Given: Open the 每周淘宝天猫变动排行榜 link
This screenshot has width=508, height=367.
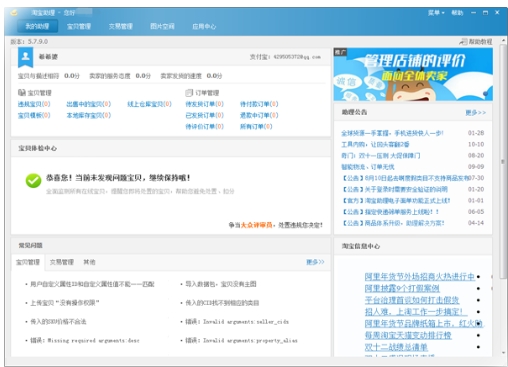Looking at the screenshot, I should (x=408, y=335).
